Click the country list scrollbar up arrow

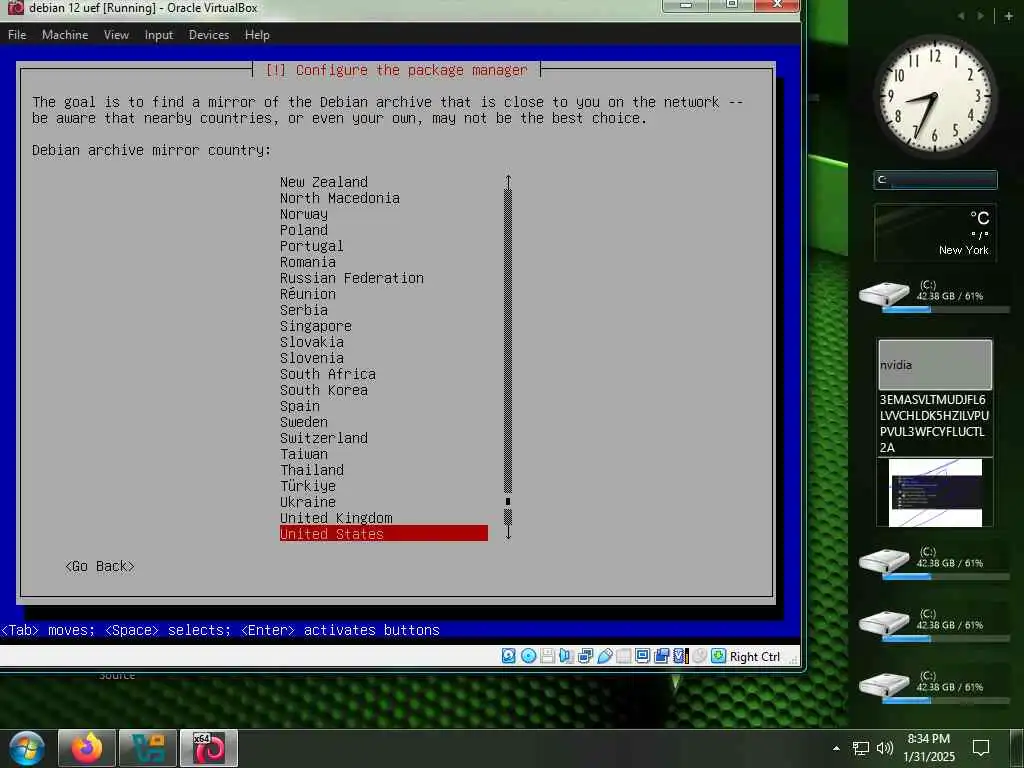click(508, 181)
